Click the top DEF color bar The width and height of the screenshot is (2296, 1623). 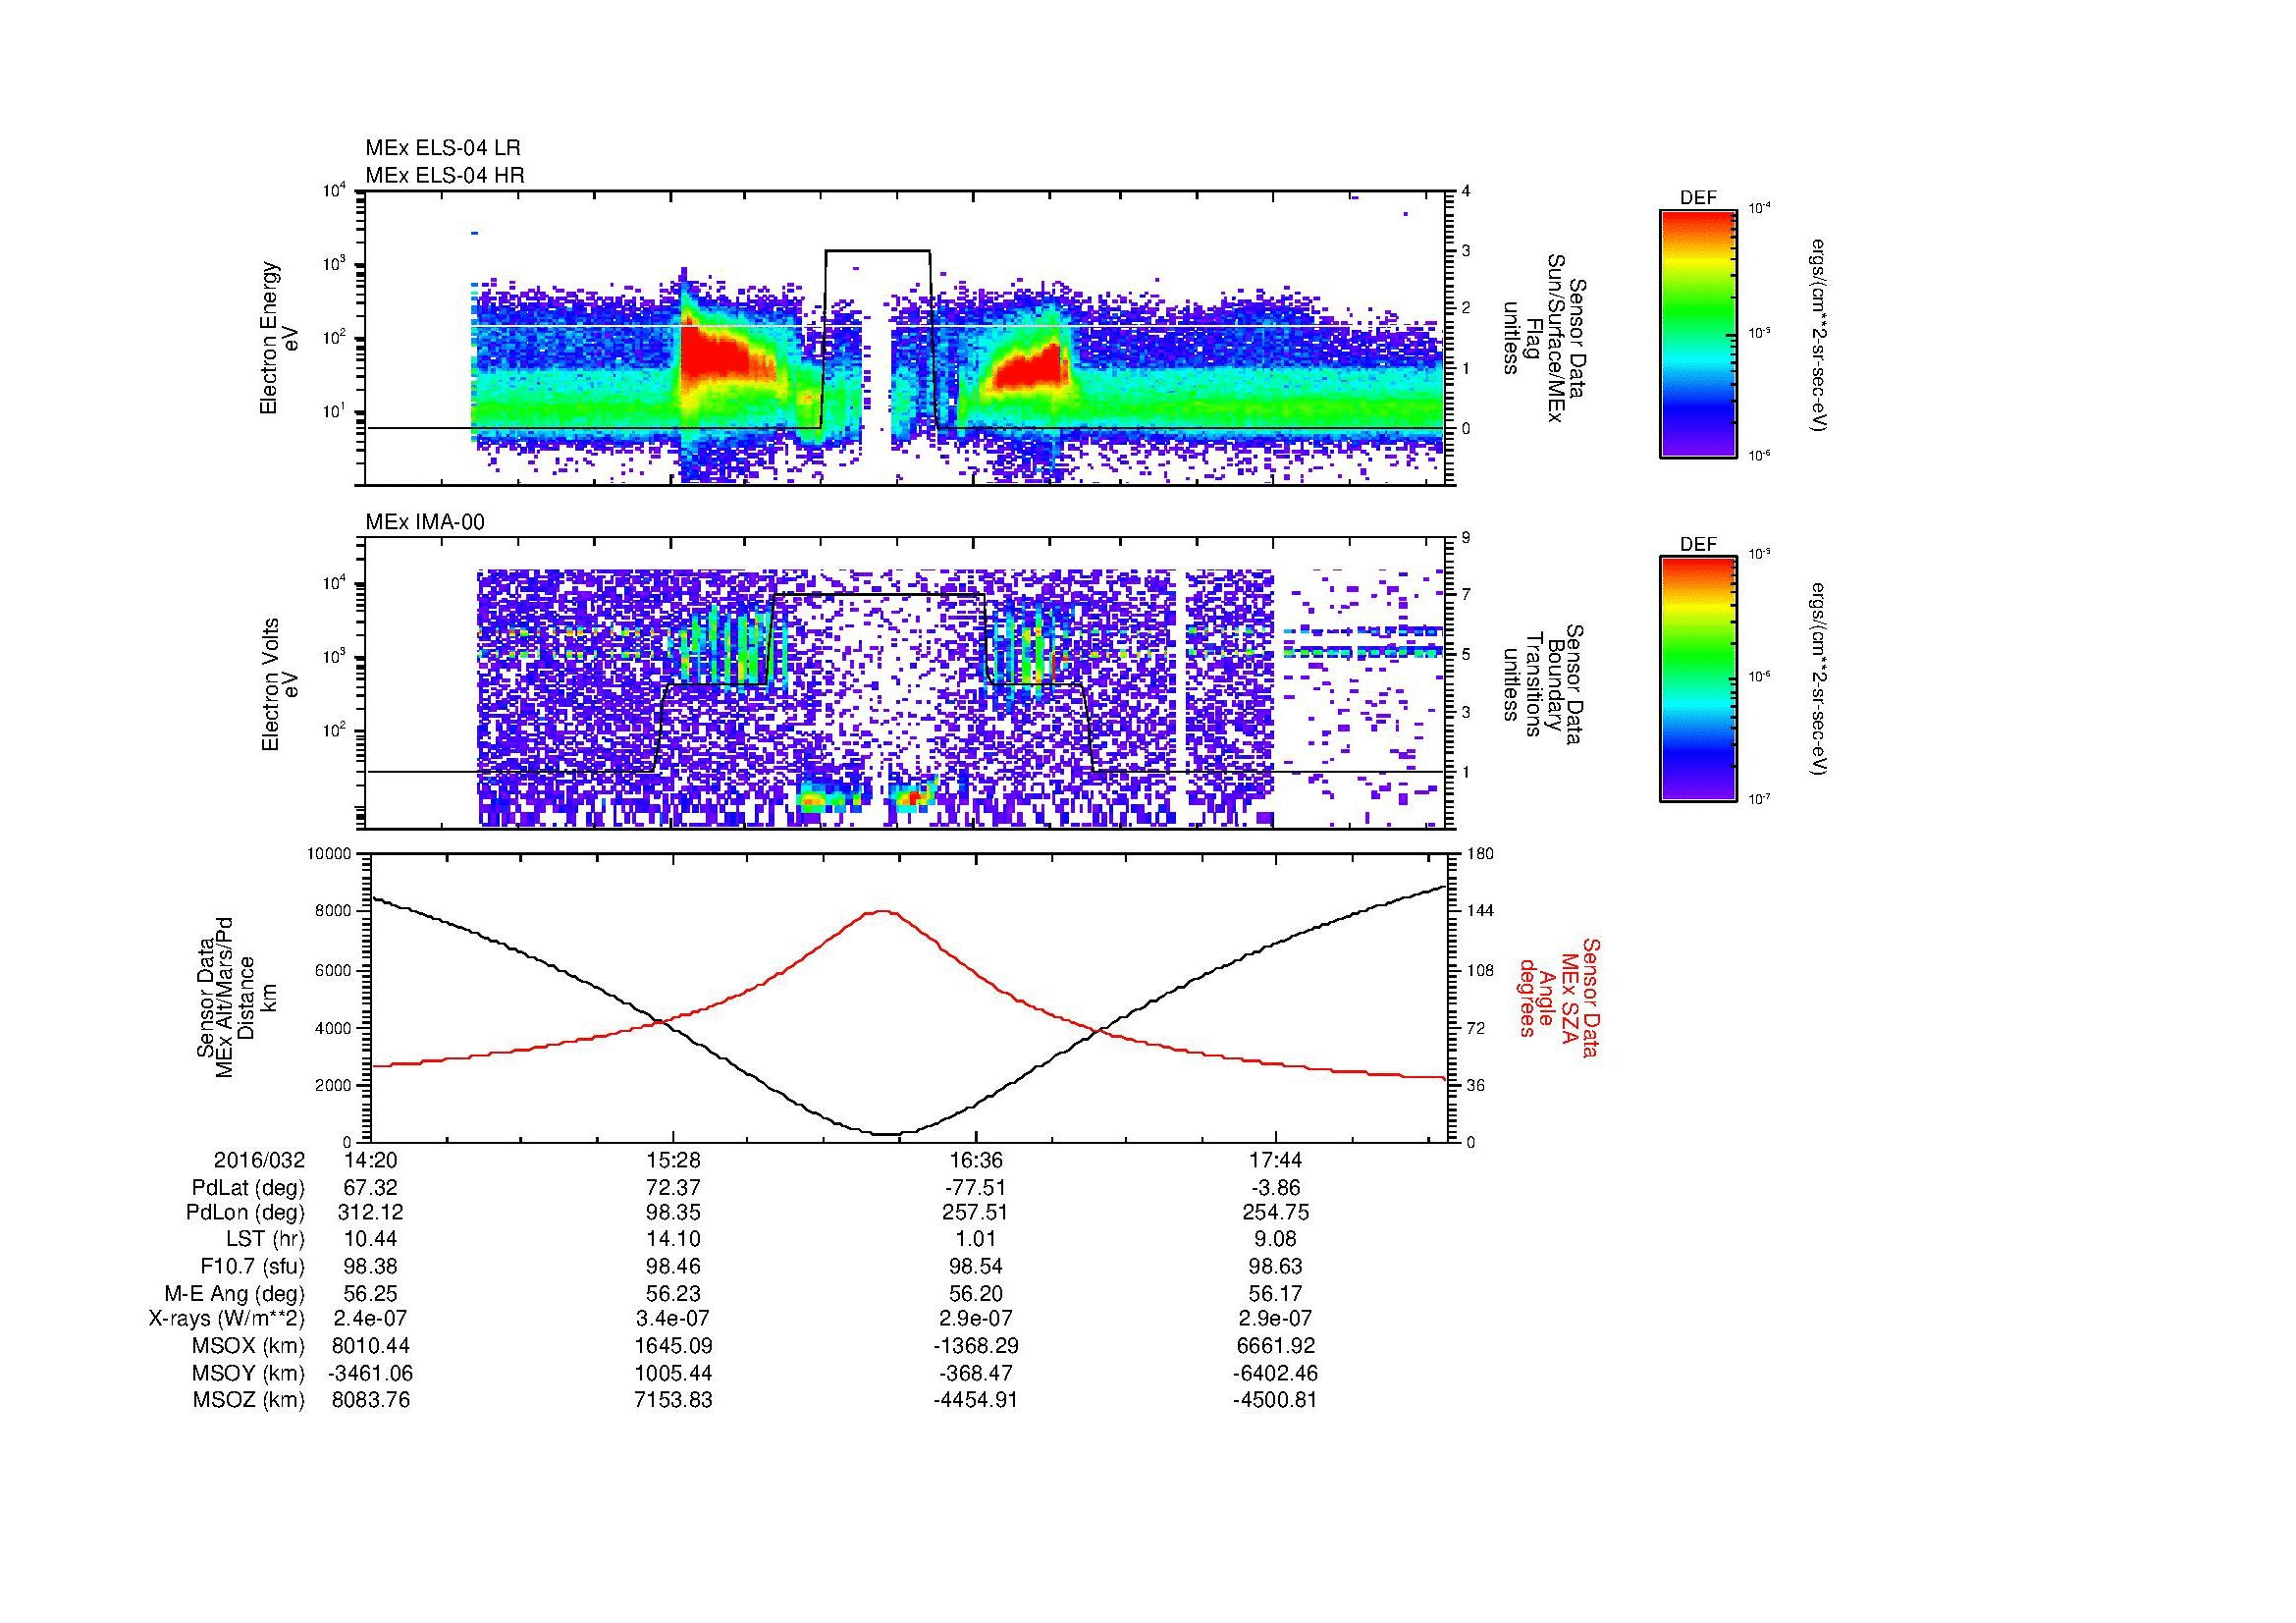coord(1698,333)
